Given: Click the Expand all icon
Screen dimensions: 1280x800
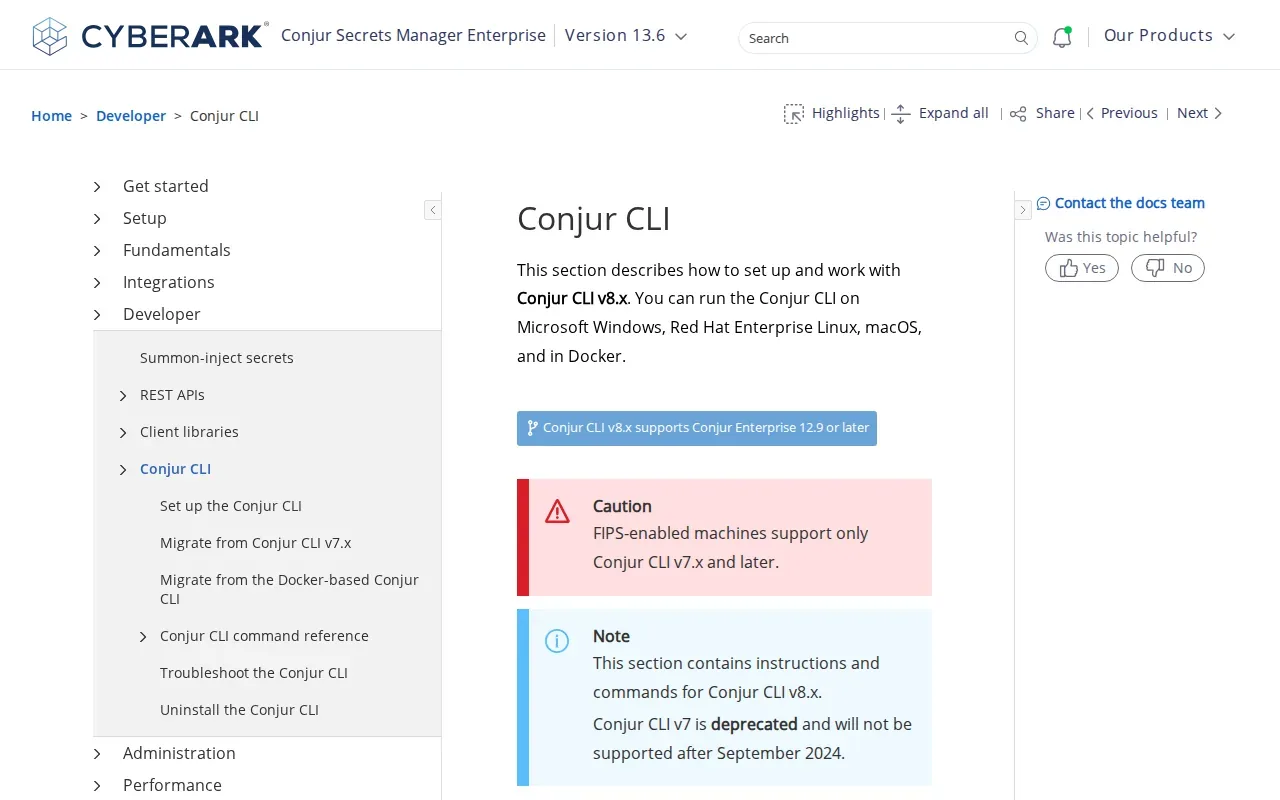Looking at the screenshot, I should coord(901,114).
